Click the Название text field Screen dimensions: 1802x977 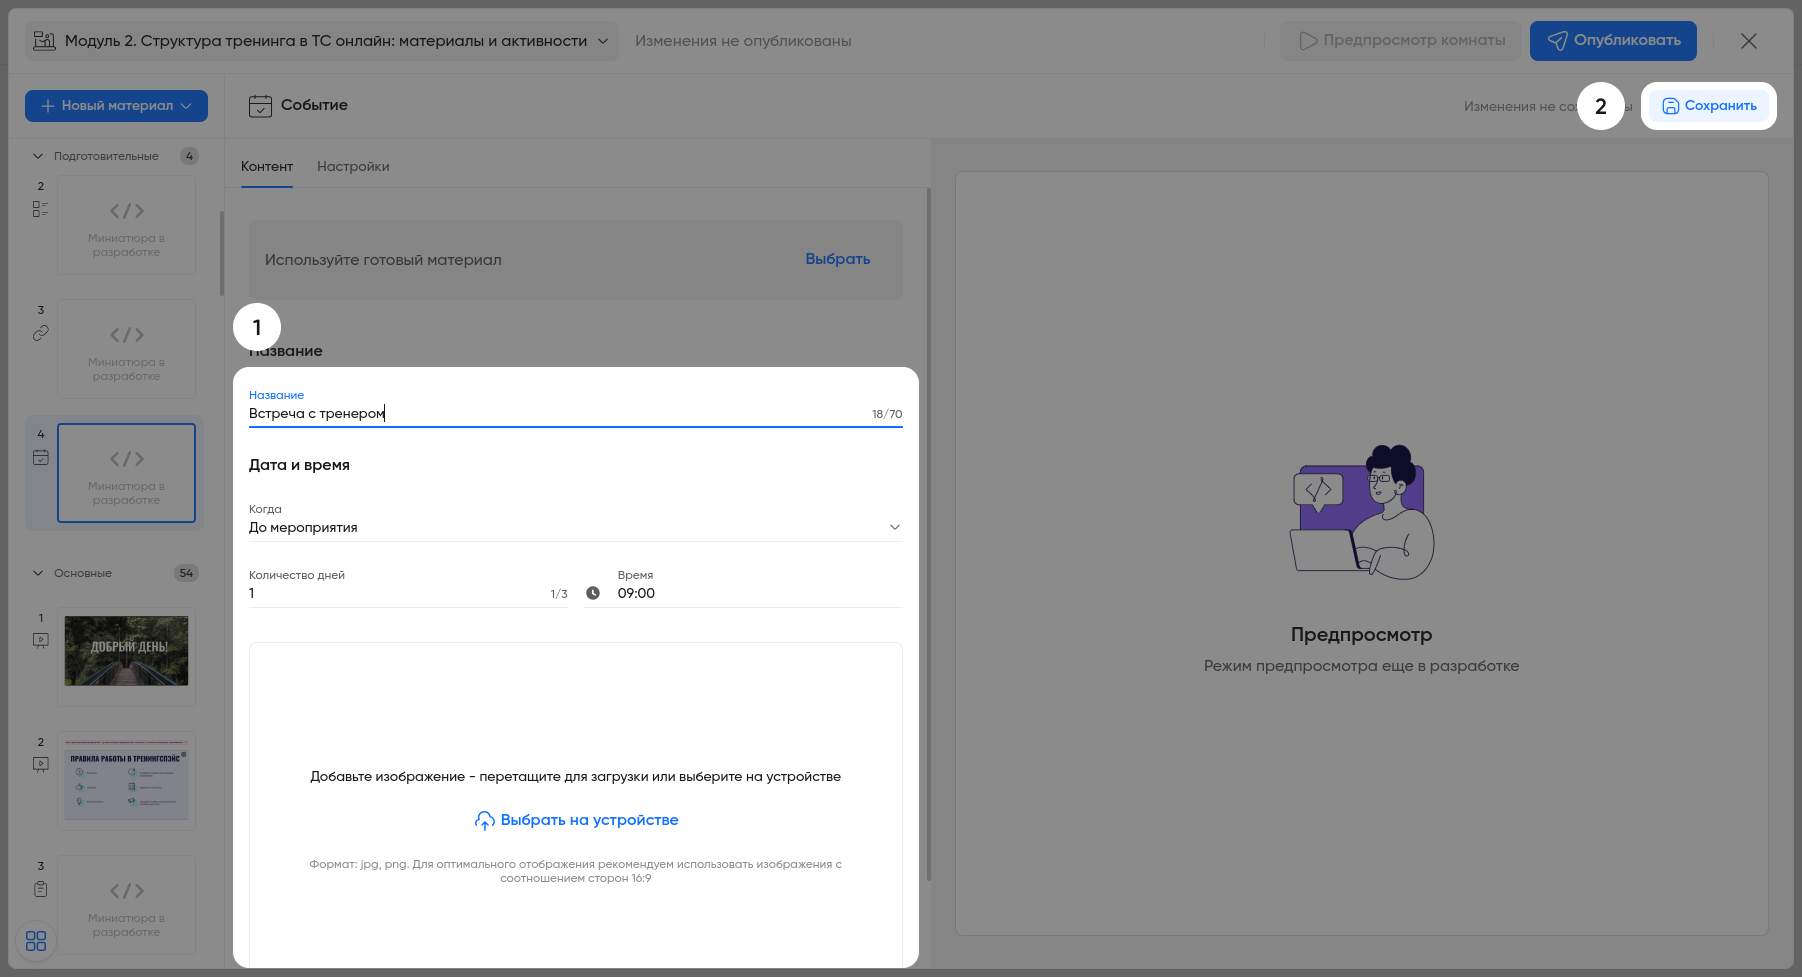coord(555,414)
